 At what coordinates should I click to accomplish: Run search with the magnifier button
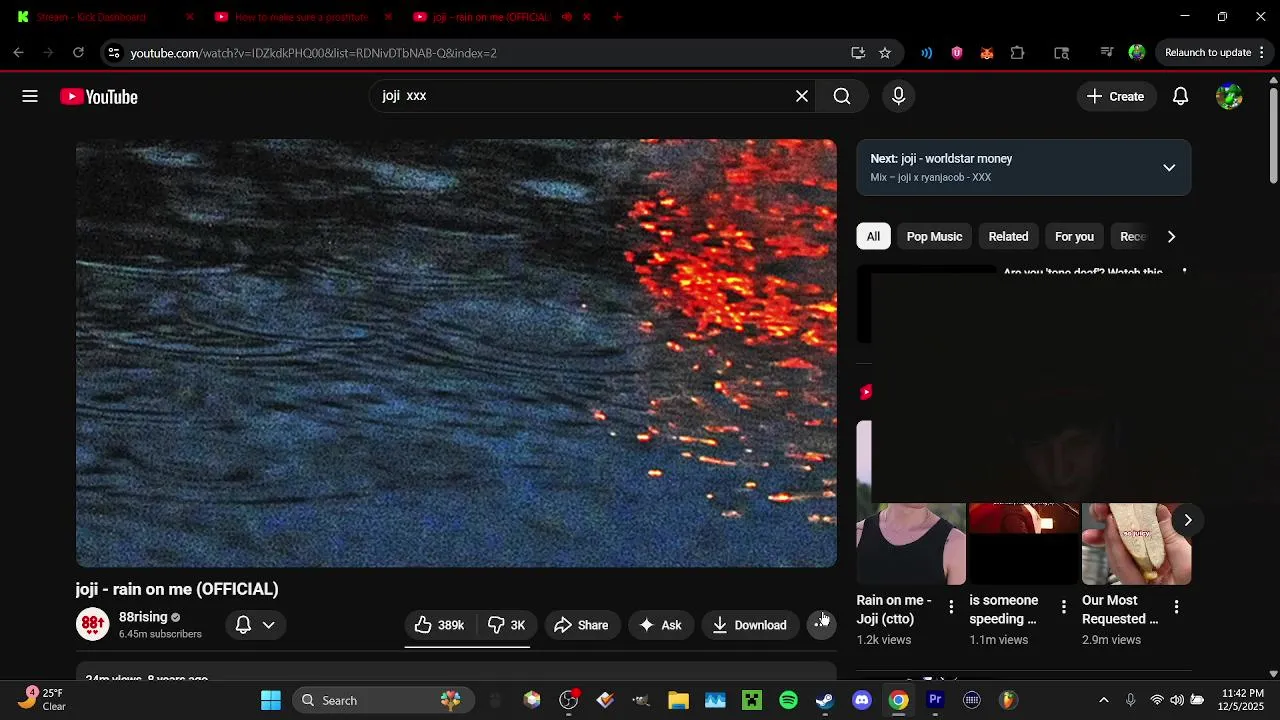pos(842,96)
